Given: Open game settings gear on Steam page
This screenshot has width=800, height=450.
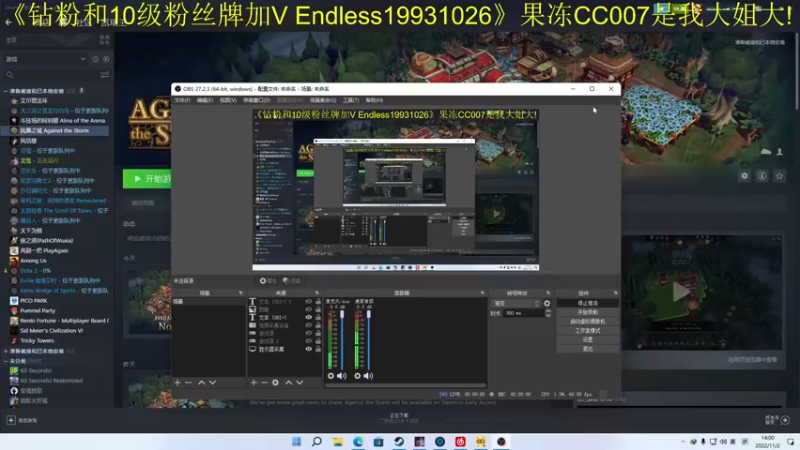Looking at the screenshot, I should tap(744, 176).
